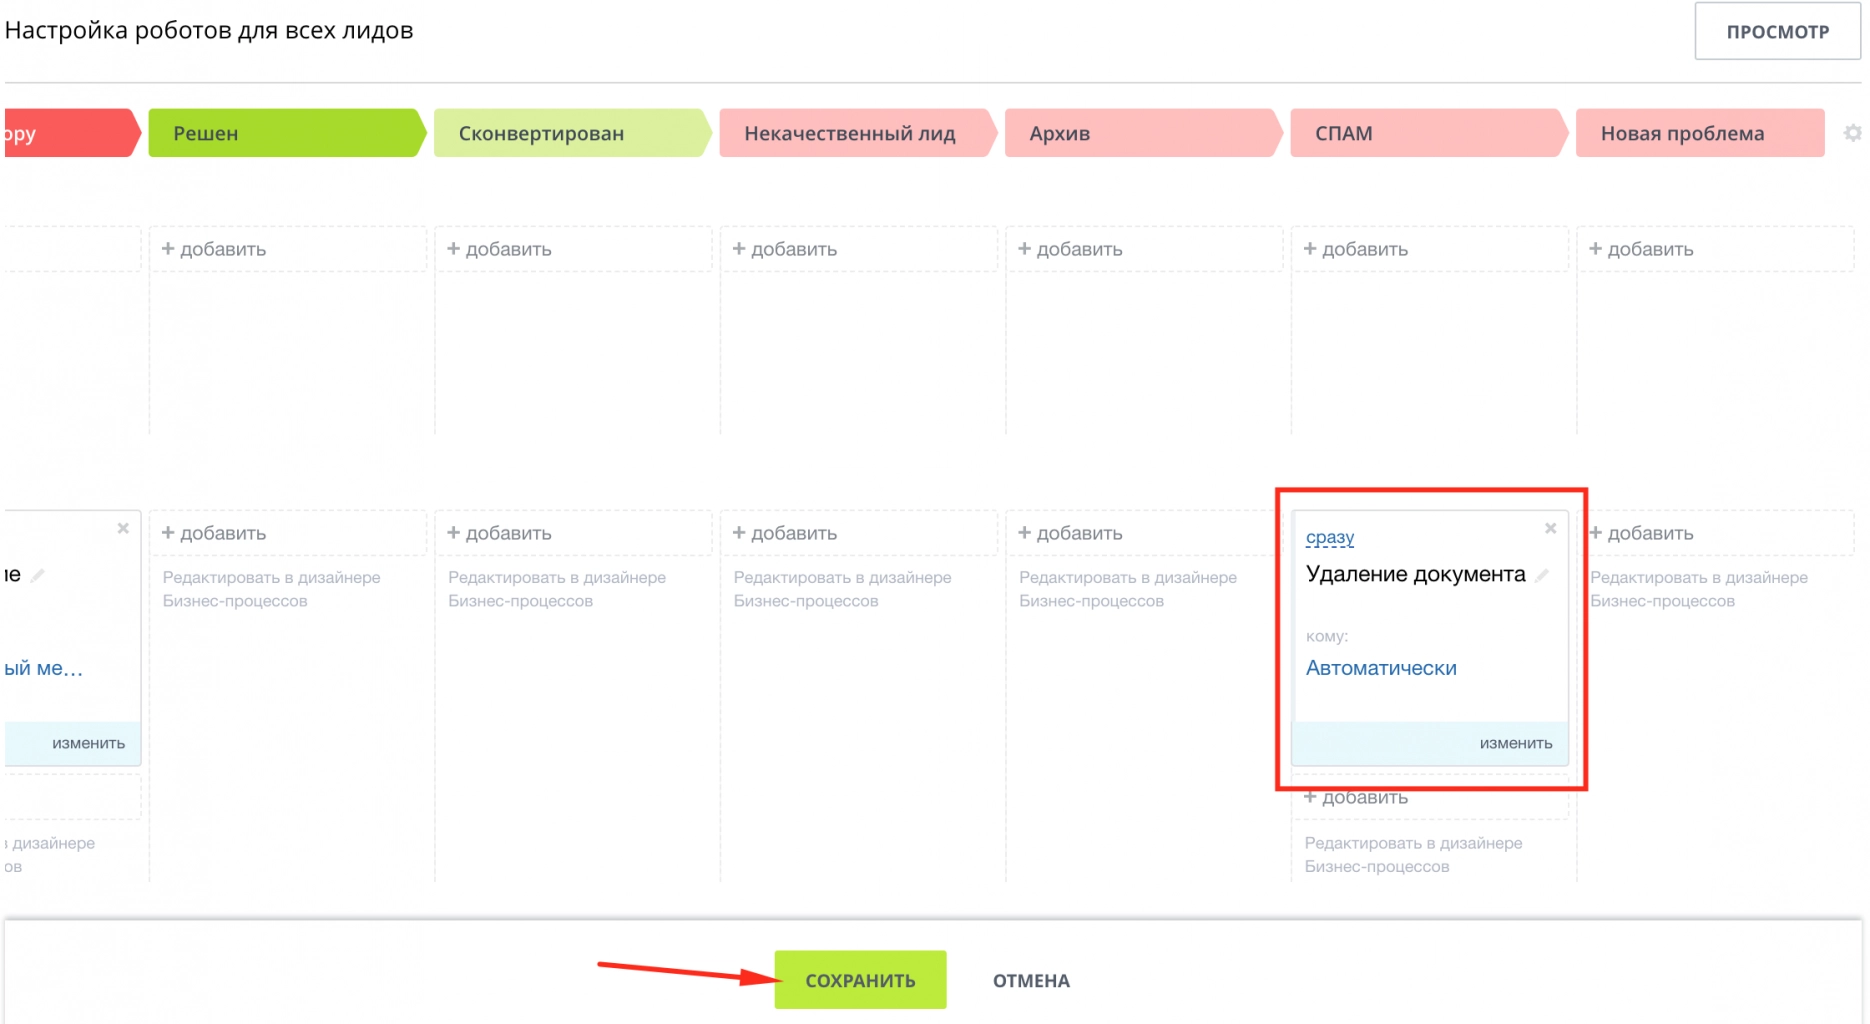Viewport: 1870px width, 1024px height.
Task: Open the Просмотр preview button
Action: tap(1777, 32)
